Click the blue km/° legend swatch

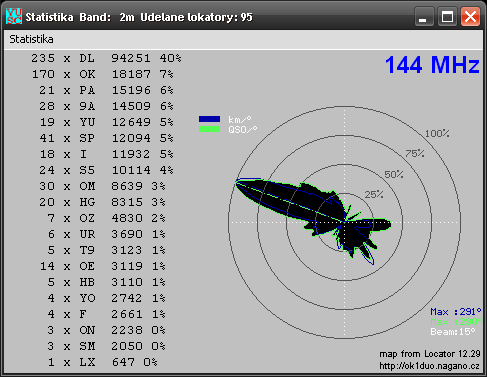click(x=209, y=119)
